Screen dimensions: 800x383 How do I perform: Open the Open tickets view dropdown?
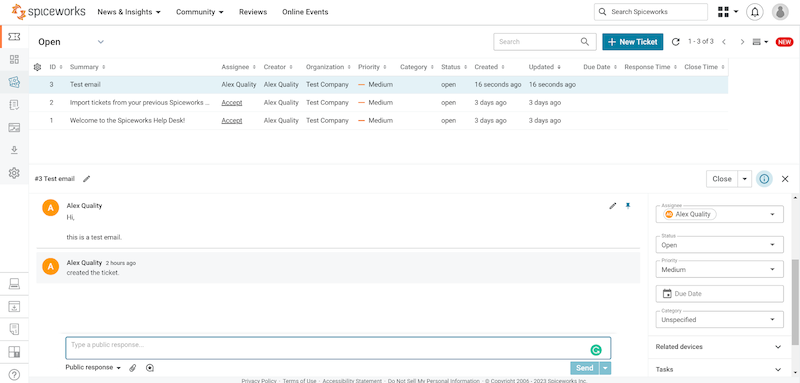(x=71, y=42)
